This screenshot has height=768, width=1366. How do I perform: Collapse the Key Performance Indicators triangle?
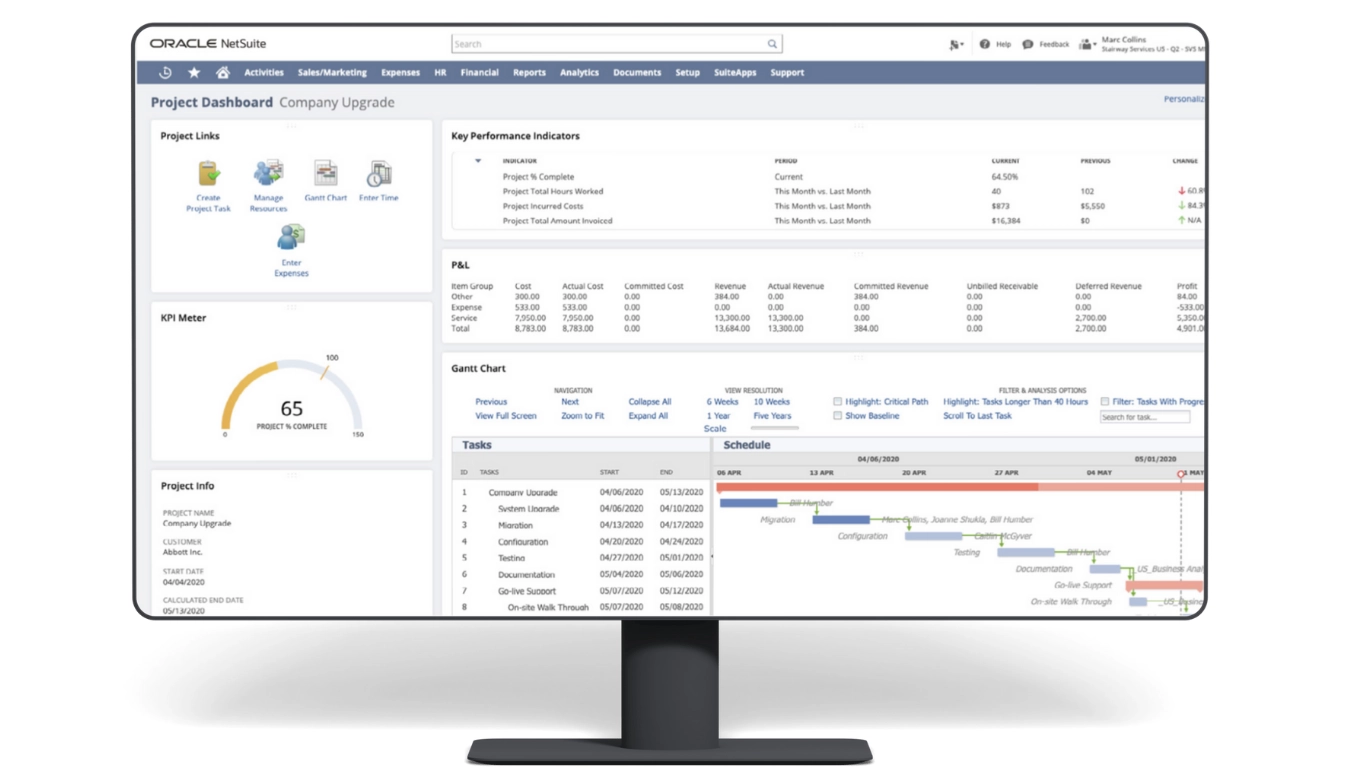(478, 161)
